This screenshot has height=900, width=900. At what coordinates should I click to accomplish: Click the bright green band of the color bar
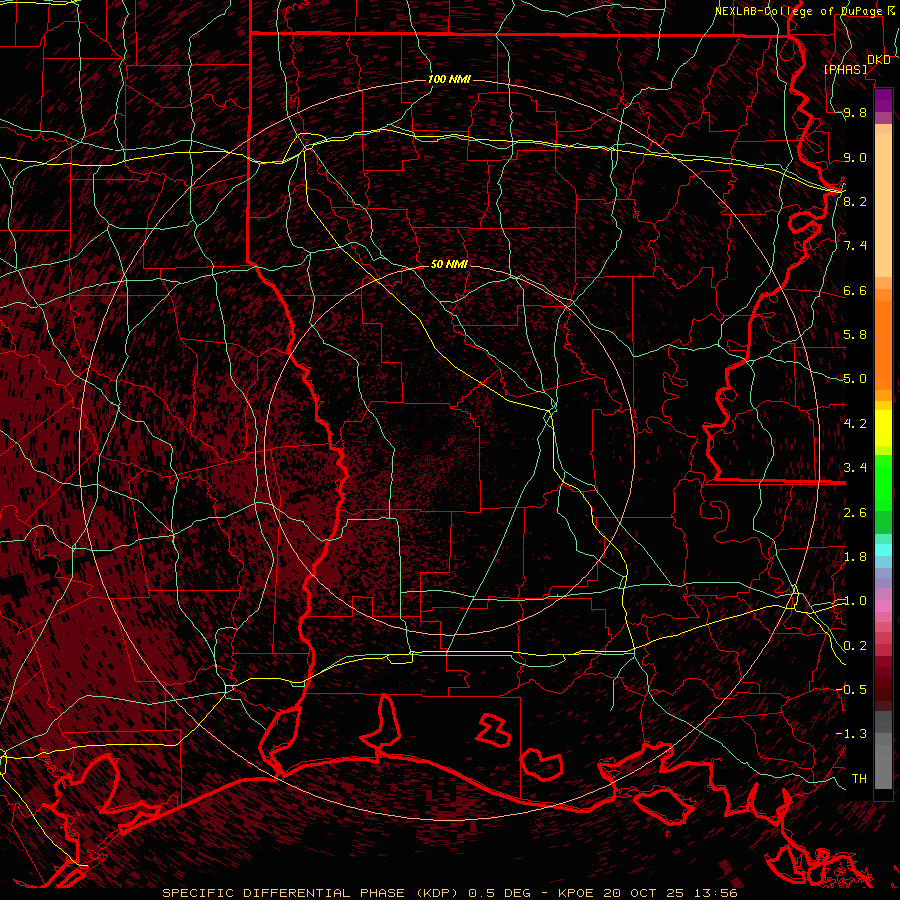point(883,482)
